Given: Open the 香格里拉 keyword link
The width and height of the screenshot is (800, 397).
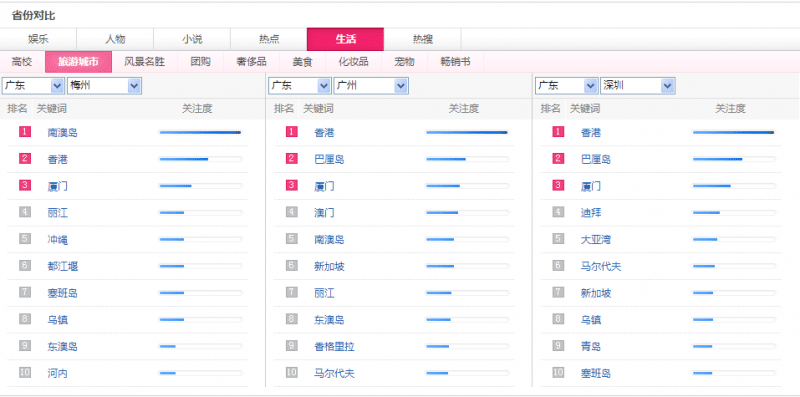Looking at the screenshot, I should [334, 346].
